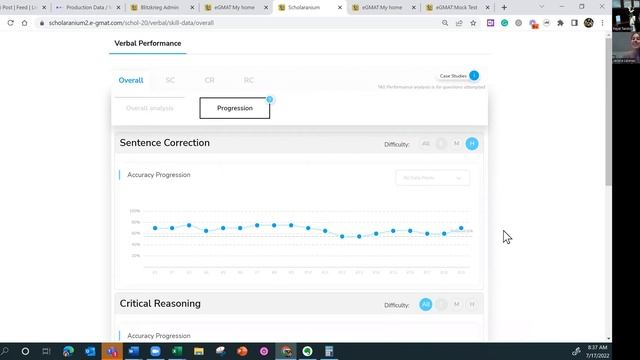Viewport: 640px width, 360px height.
Task: Open the tab search chevron
Action: [x=542, y=7]
